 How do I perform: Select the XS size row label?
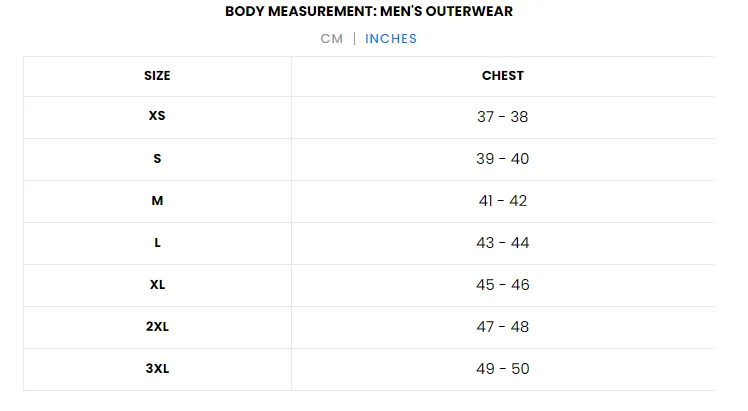(157, 116)
